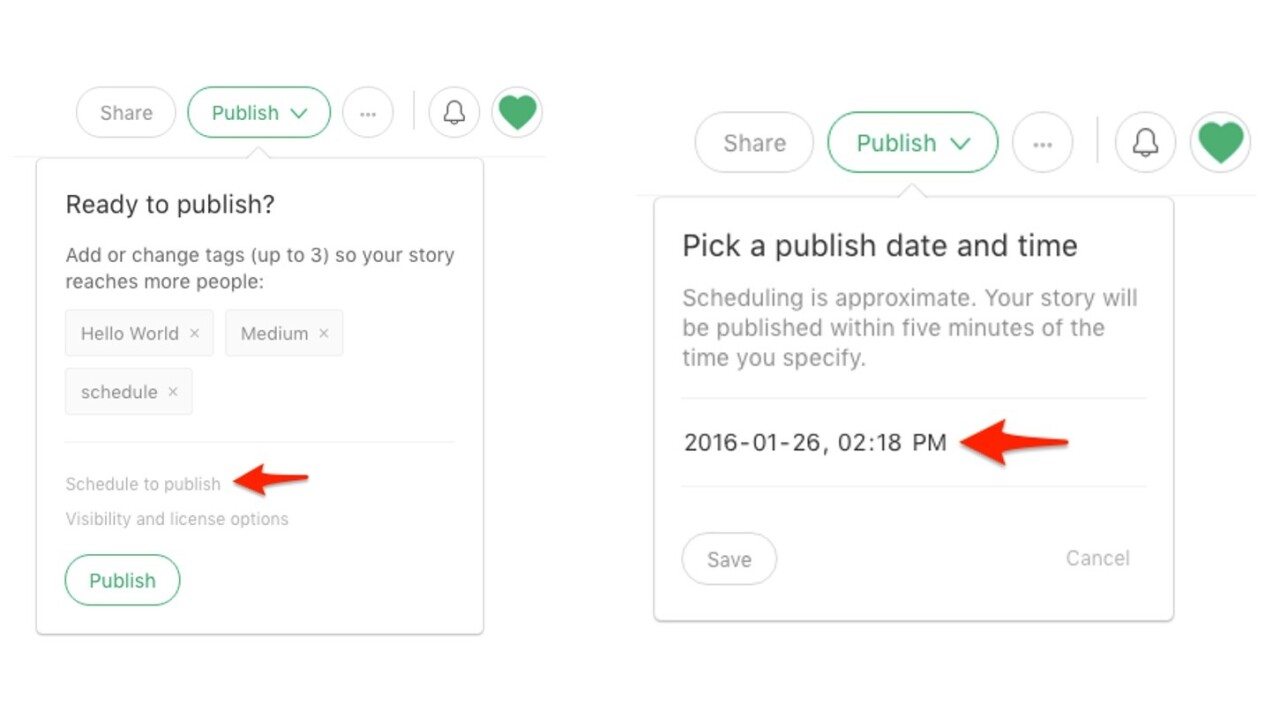Click the Share button in right toolbar
Viewport: 1280px width, 720px height.
coord(754,143)
